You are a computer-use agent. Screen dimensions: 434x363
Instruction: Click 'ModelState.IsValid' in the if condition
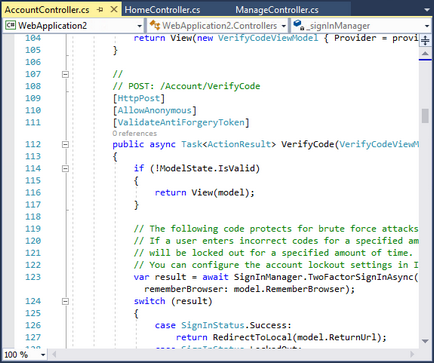click(x=207, y=168)
